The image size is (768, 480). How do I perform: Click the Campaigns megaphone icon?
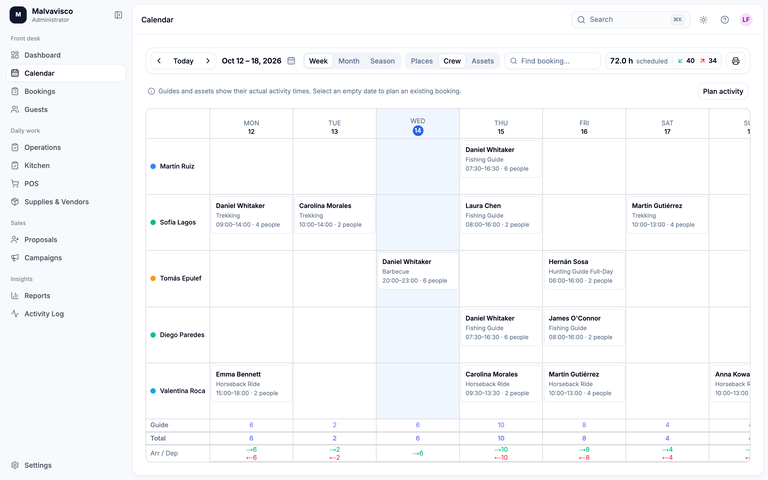(x=15, y=258)
